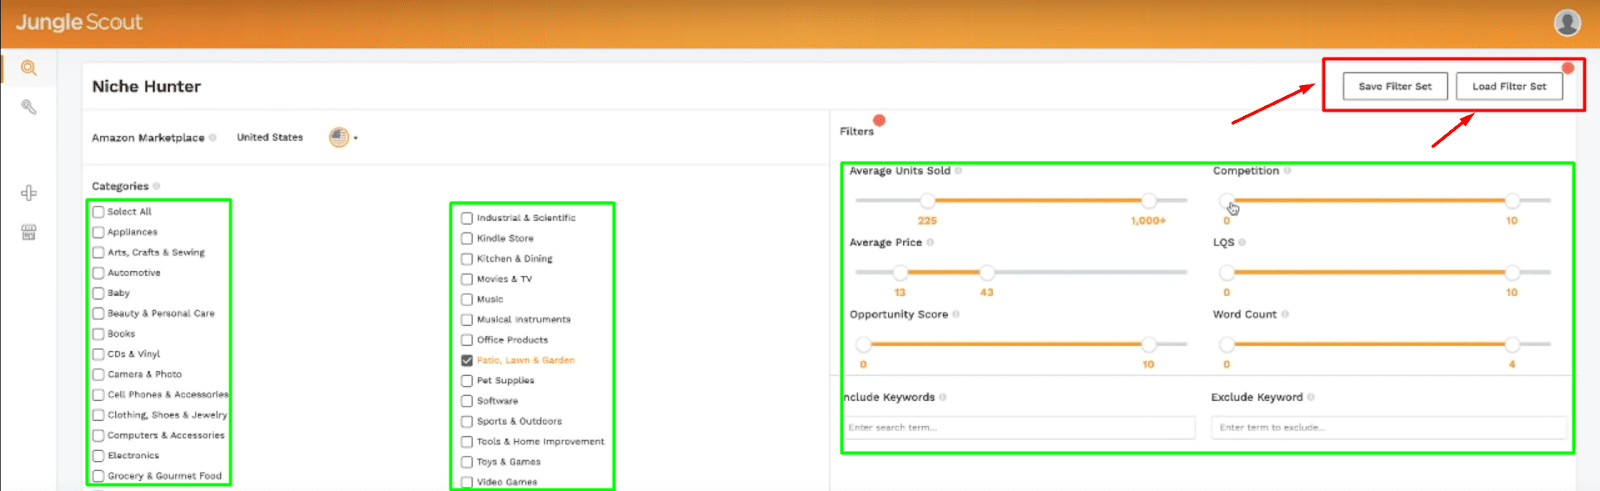Expand the marketplace country dropdown arrow
This screenshot has height=491, width=1600.
coord(356,138)
